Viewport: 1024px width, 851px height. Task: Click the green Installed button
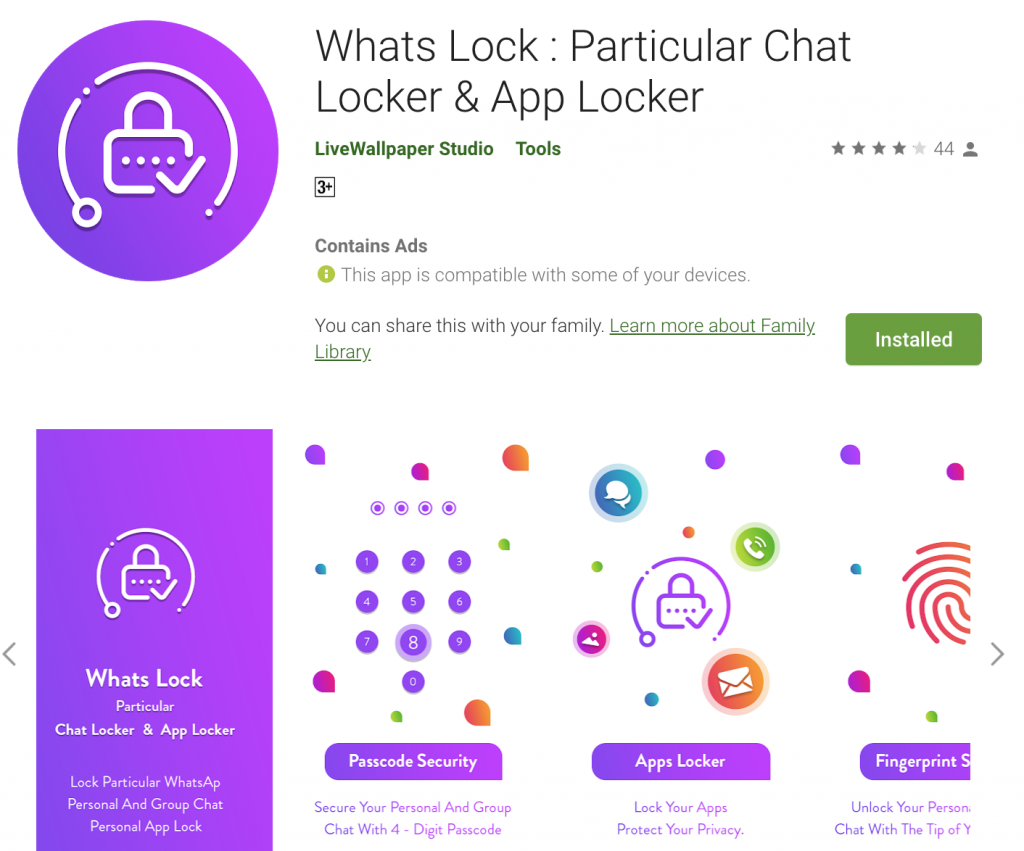(x=913, y=339)
